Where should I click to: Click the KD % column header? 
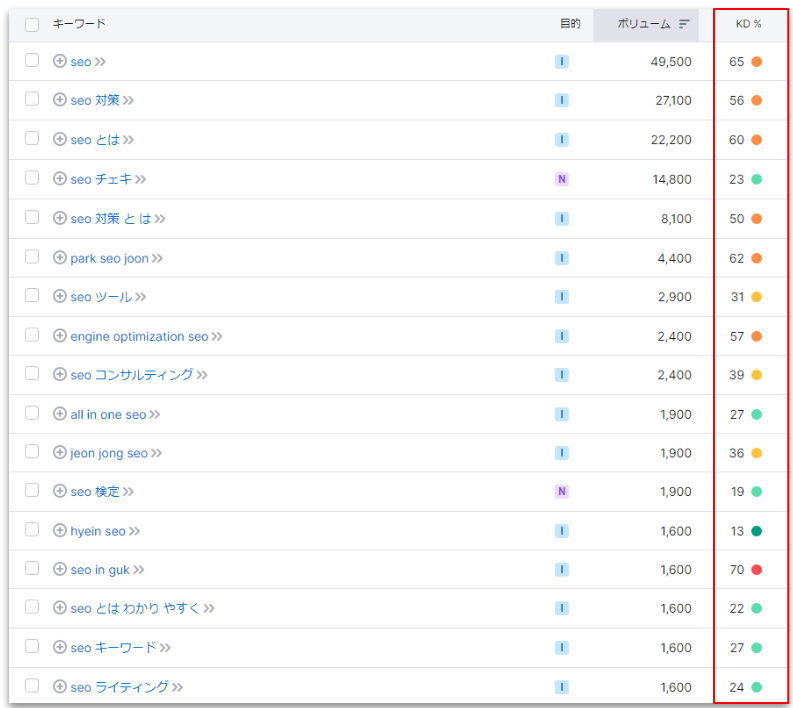coord(749,24)
